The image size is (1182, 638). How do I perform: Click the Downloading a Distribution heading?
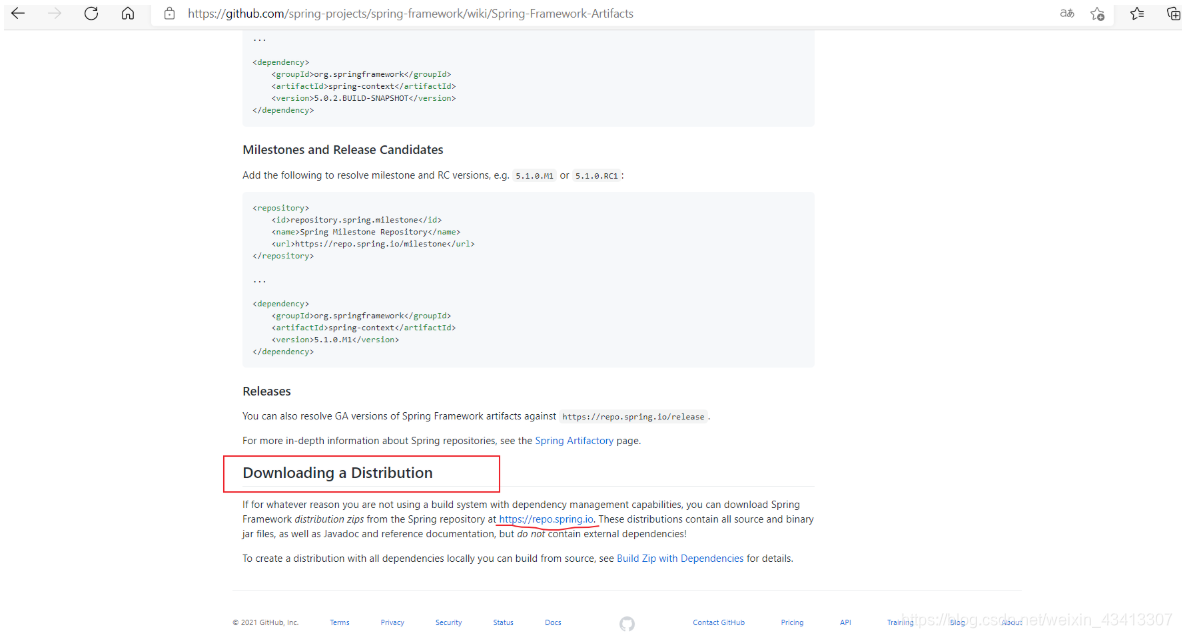338,473
